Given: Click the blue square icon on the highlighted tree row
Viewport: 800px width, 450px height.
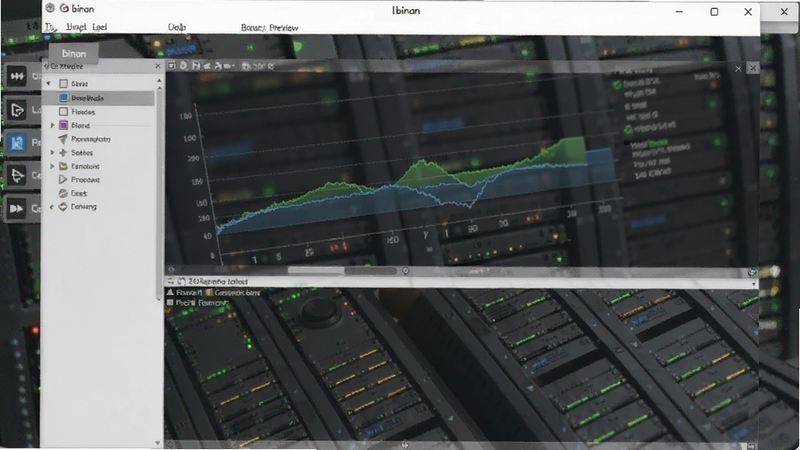Looking at the screenshot, I should (x=63, y=98).
